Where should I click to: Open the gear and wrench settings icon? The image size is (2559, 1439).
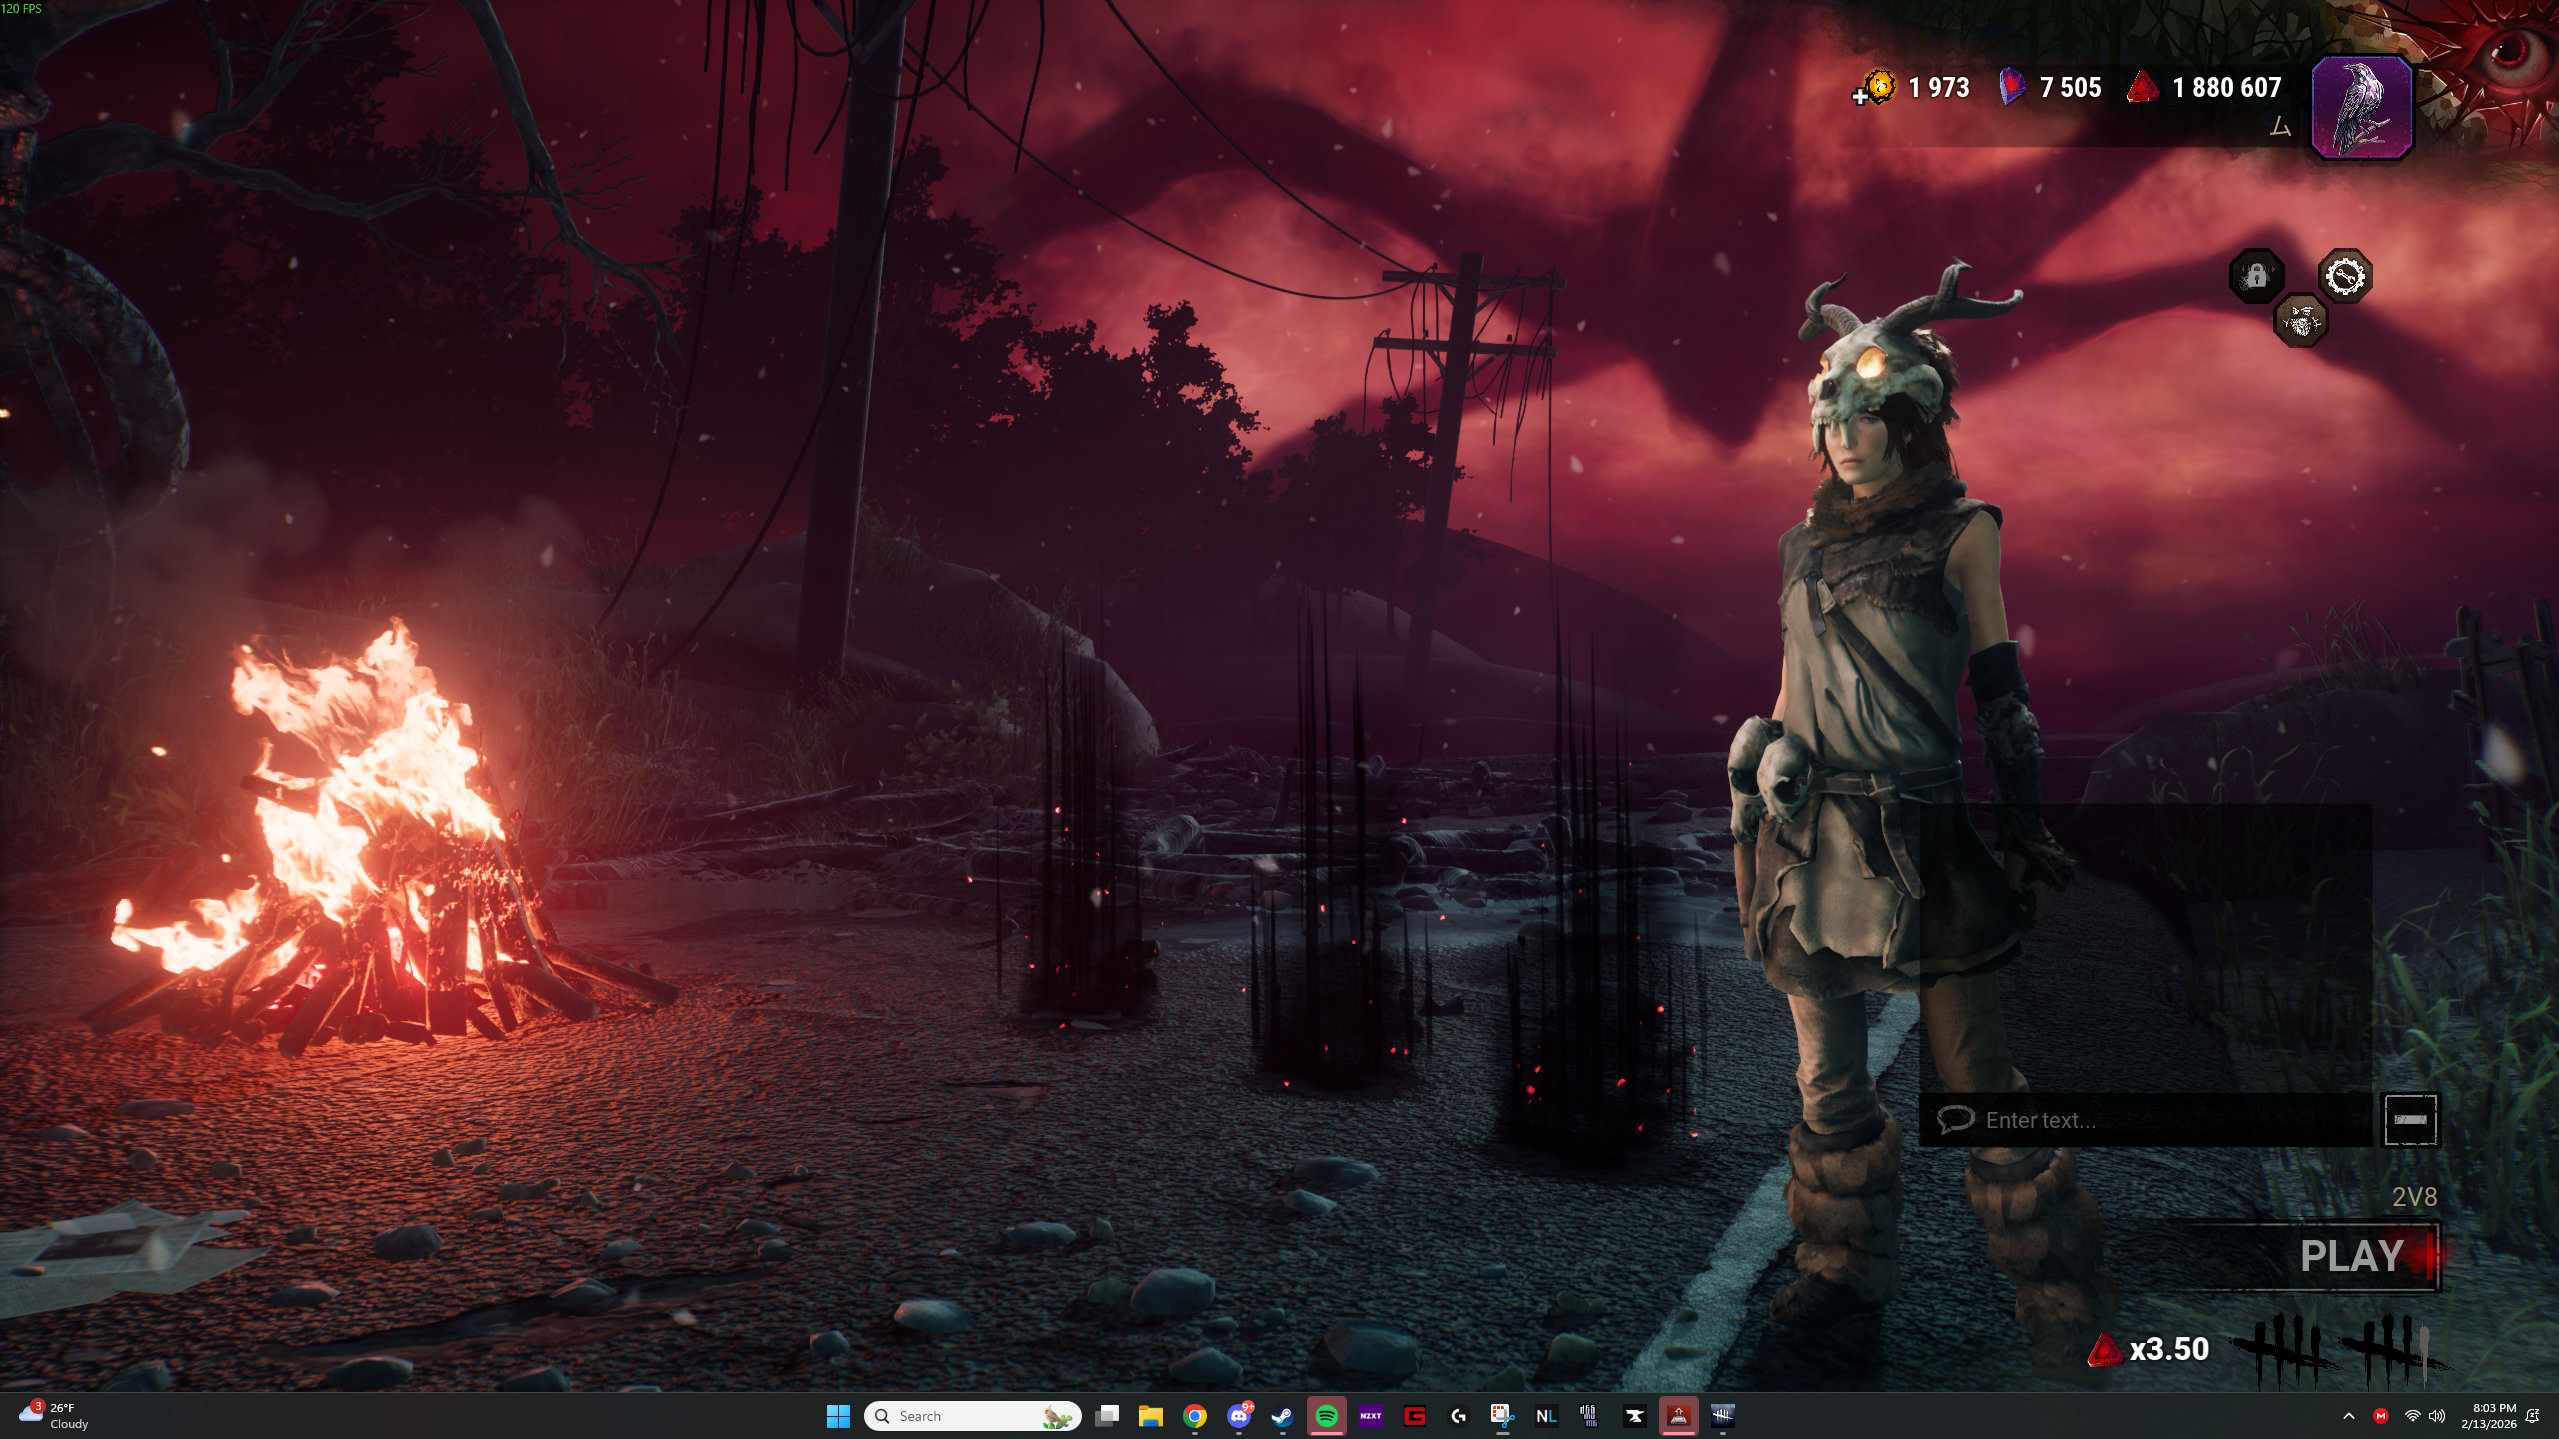(2345, 276)
